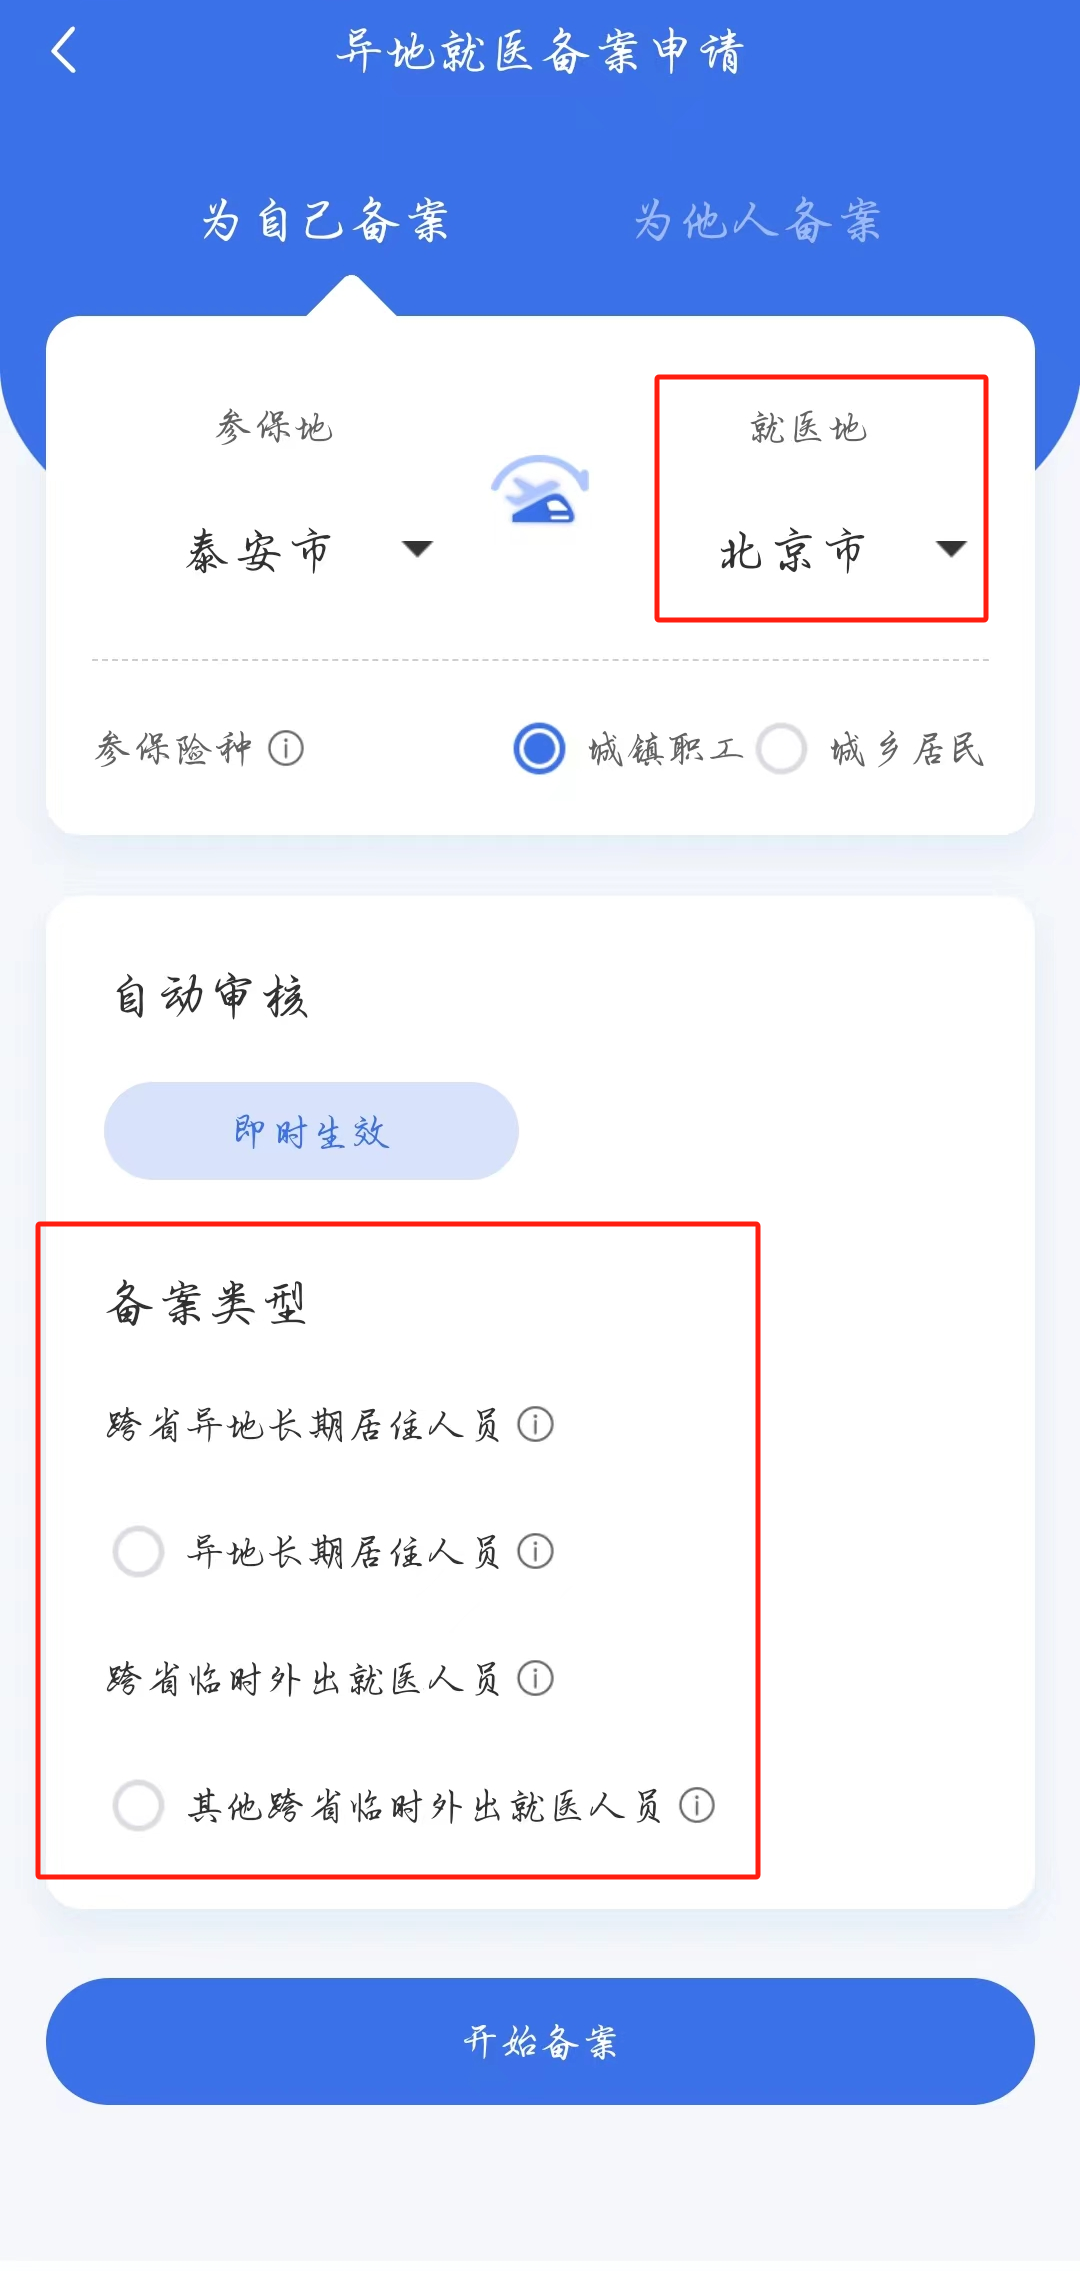This screenshot has height=2271, width=1080.
Task: Tap 北京市 city name under 就医地
Action: click(792, 551)
